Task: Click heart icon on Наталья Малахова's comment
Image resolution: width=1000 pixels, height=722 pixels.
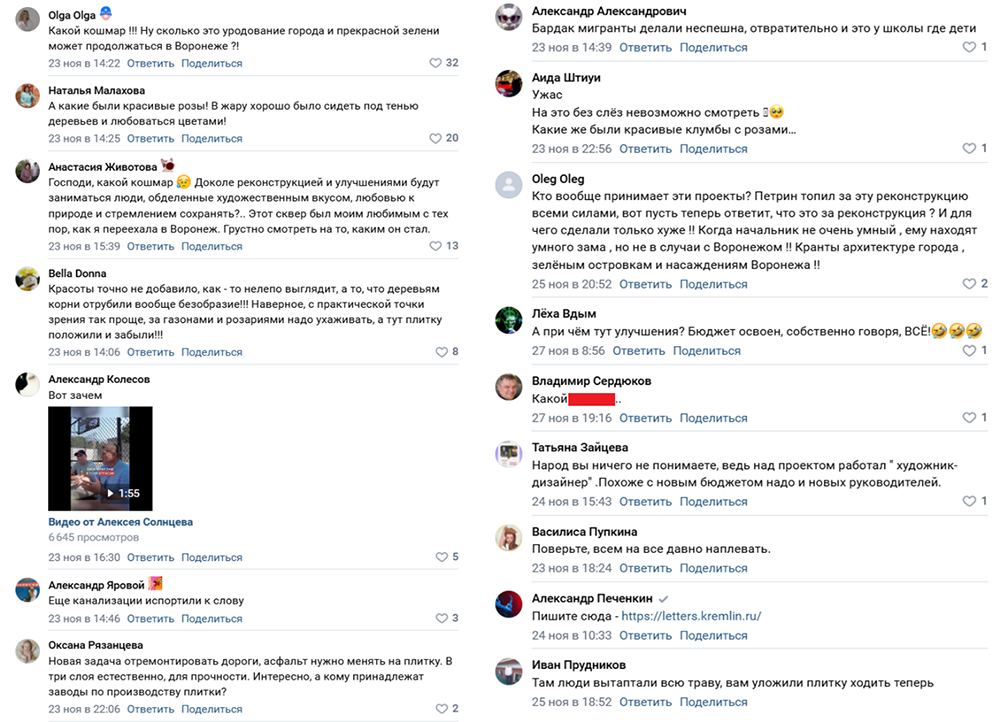Action: point(435,138)
